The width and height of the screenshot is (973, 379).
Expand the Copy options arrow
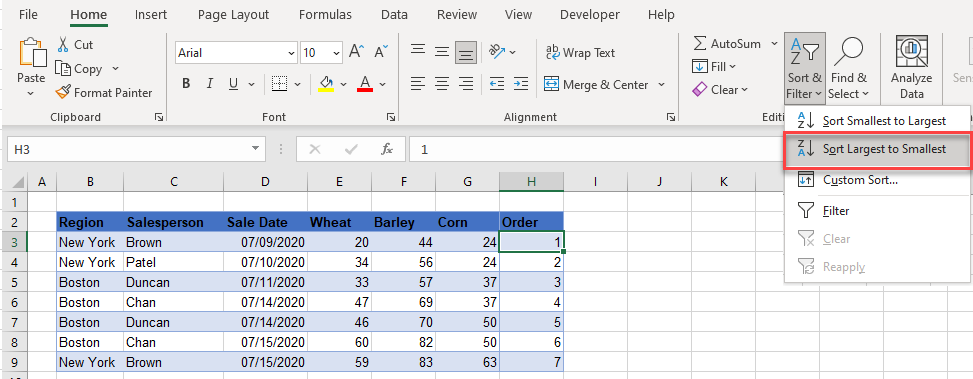[x=115, y=69]
